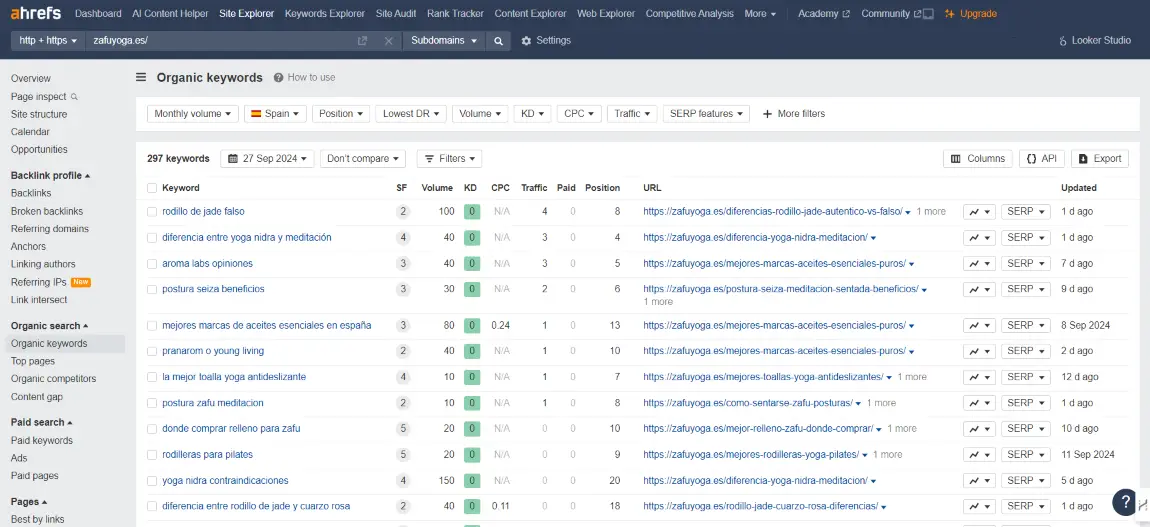This screenshot has height=527, width=1150.
Task: Open the chart trend button for aroma labs opiniones
Action: (x=979, y=263)
